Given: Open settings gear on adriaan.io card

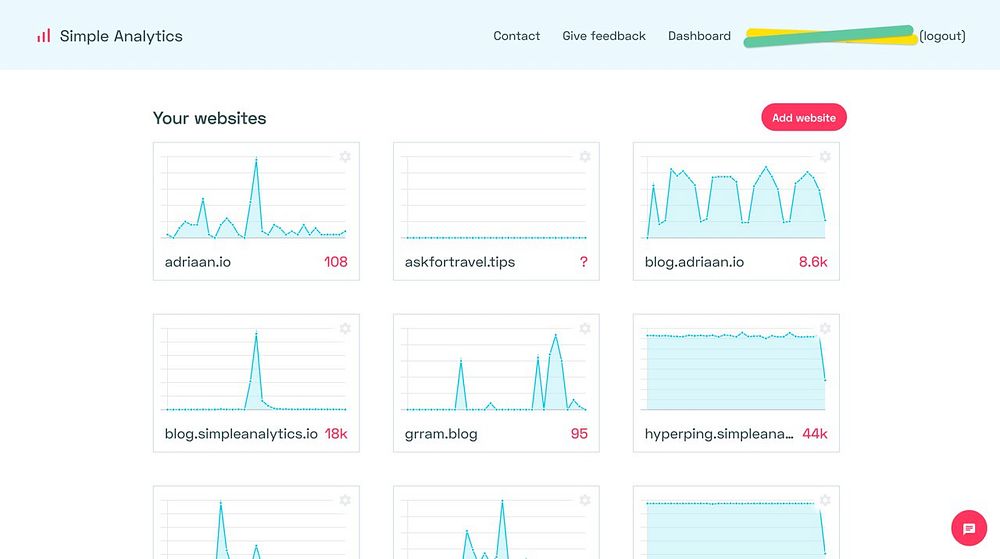Looking at the screenshot, I should point(345,157).
